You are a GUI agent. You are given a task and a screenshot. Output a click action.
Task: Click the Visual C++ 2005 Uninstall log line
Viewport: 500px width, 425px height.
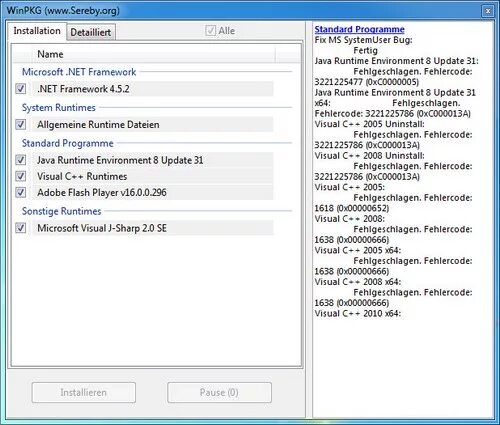point(369,124)
